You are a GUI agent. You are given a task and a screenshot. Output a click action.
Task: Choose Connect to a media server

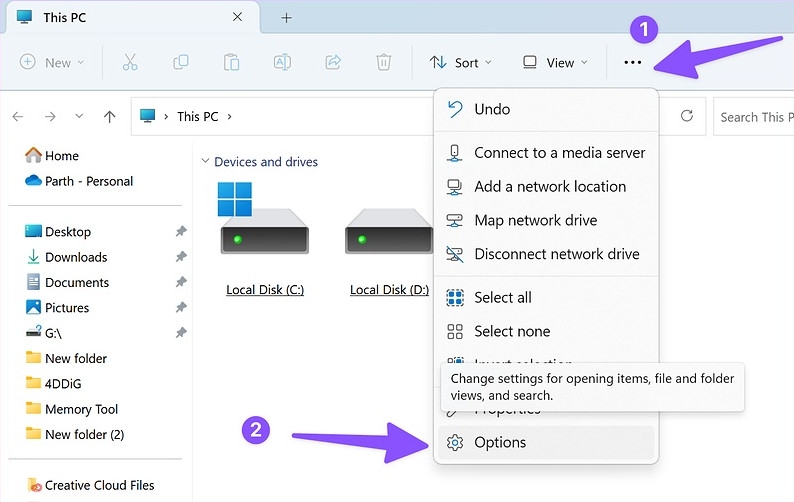[546, 152]
